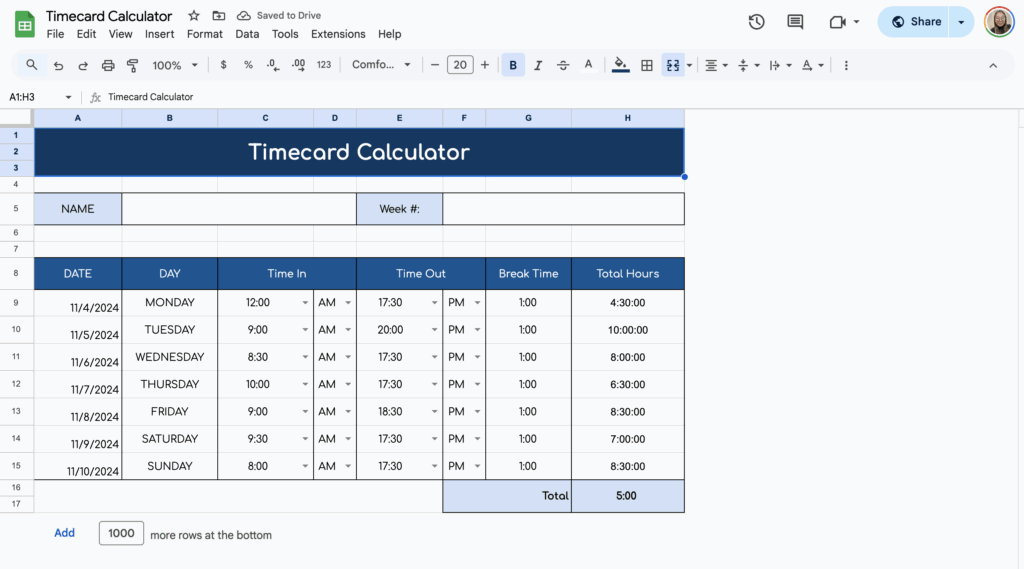1024x569 pixels.
Task: Click the video meeting camera icon
Action: tap(837, 22)
